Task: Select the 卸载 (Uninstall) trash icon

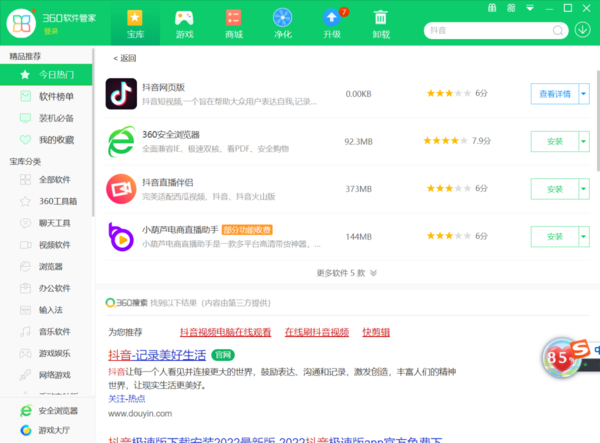Action: click(381, 18)
